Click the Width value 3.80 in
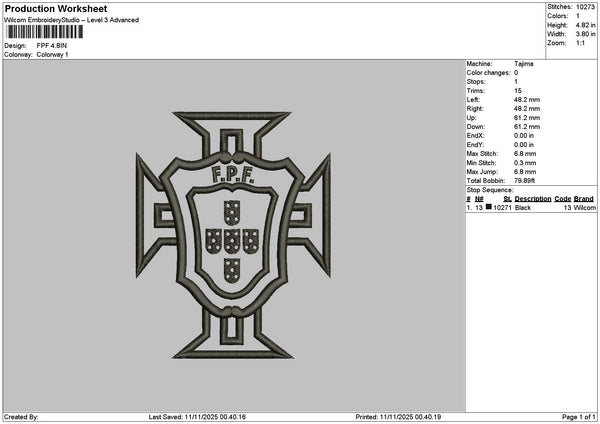 pos(585,34)
